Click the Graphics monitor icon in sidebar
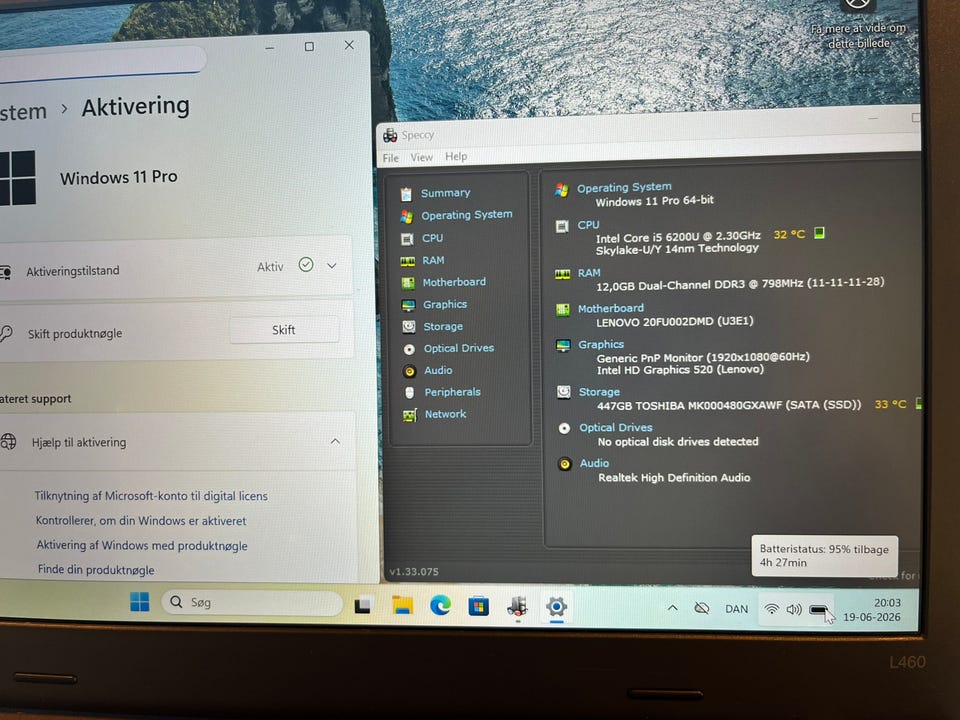 point(408,305)
